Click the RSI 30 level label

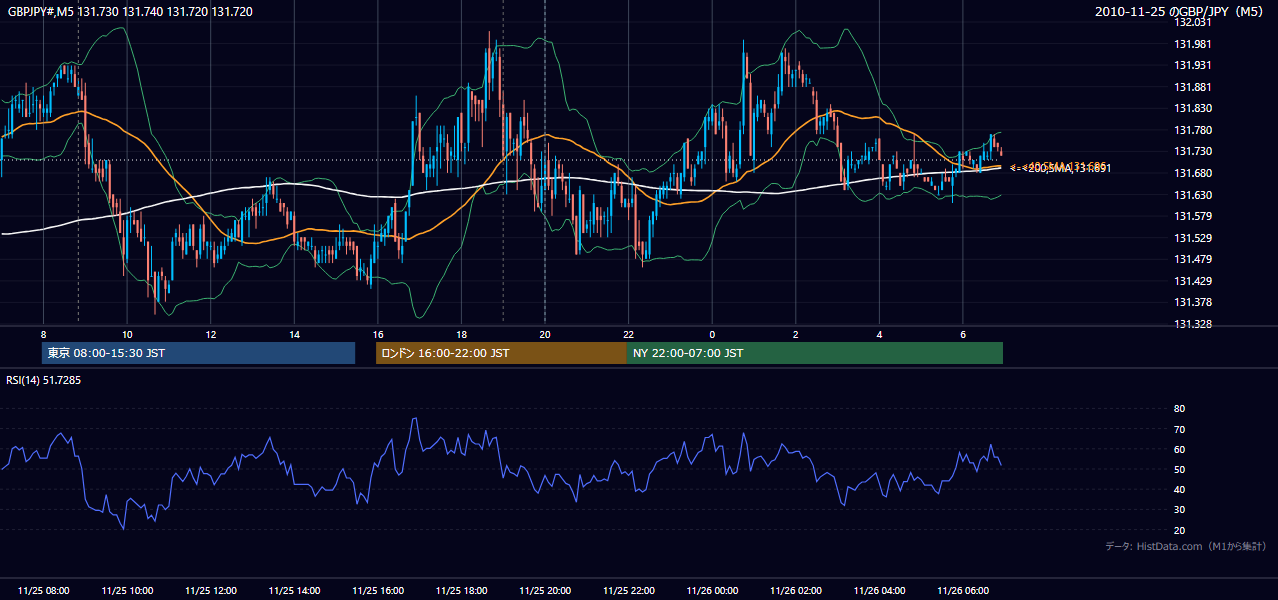coord(1179,510)
